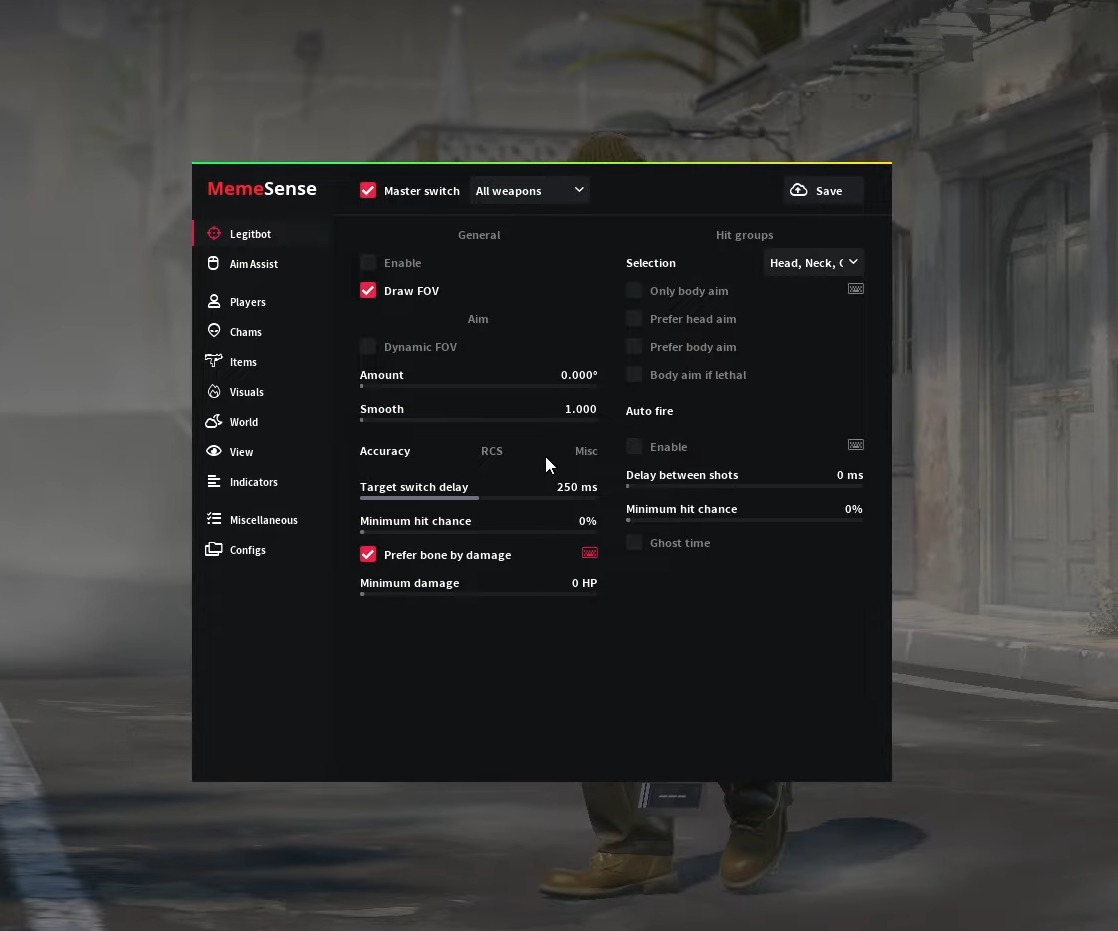The image size is (1118, 931).
Task: Open the Configs section
Action: [x=247, y=550]
